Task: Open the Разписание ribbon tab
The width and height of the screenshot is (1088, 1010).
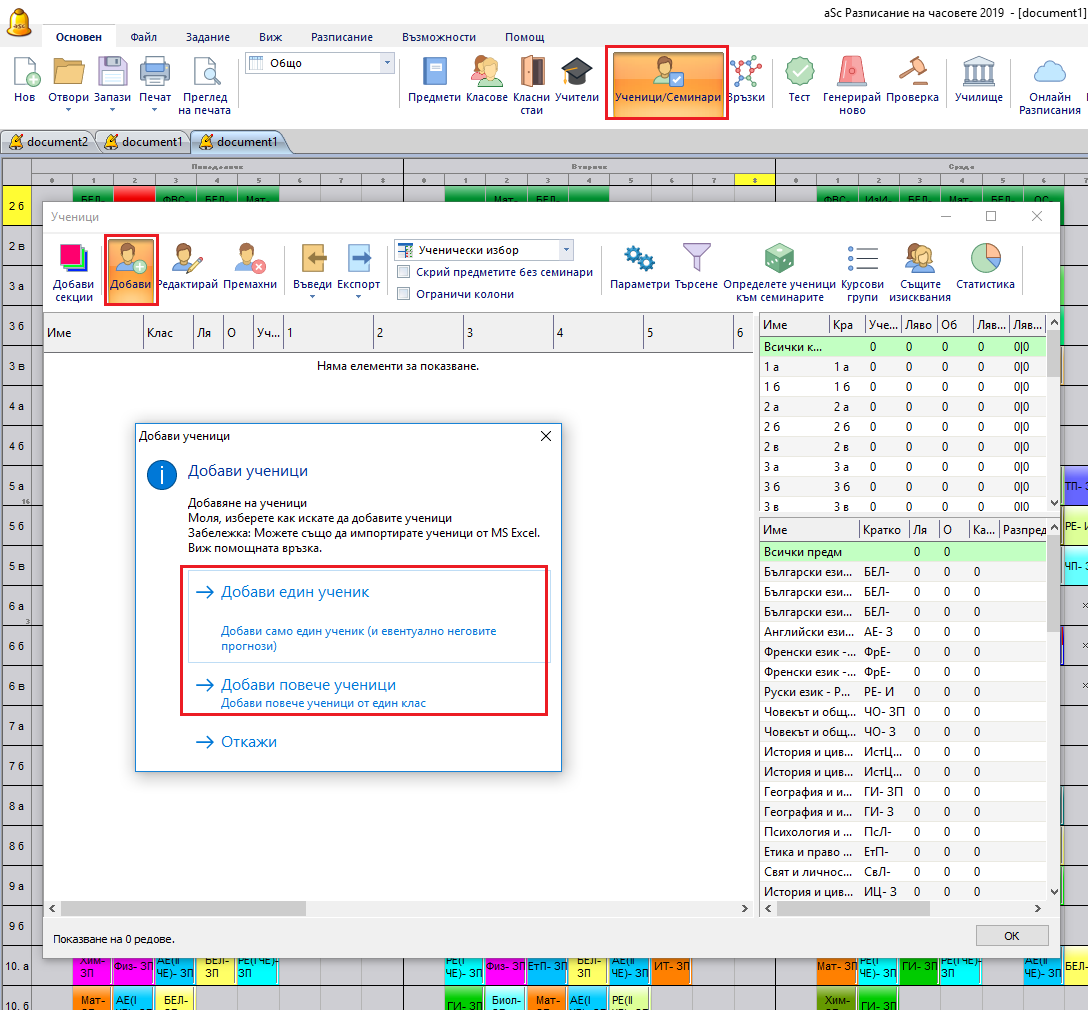Action: (342, 37)
